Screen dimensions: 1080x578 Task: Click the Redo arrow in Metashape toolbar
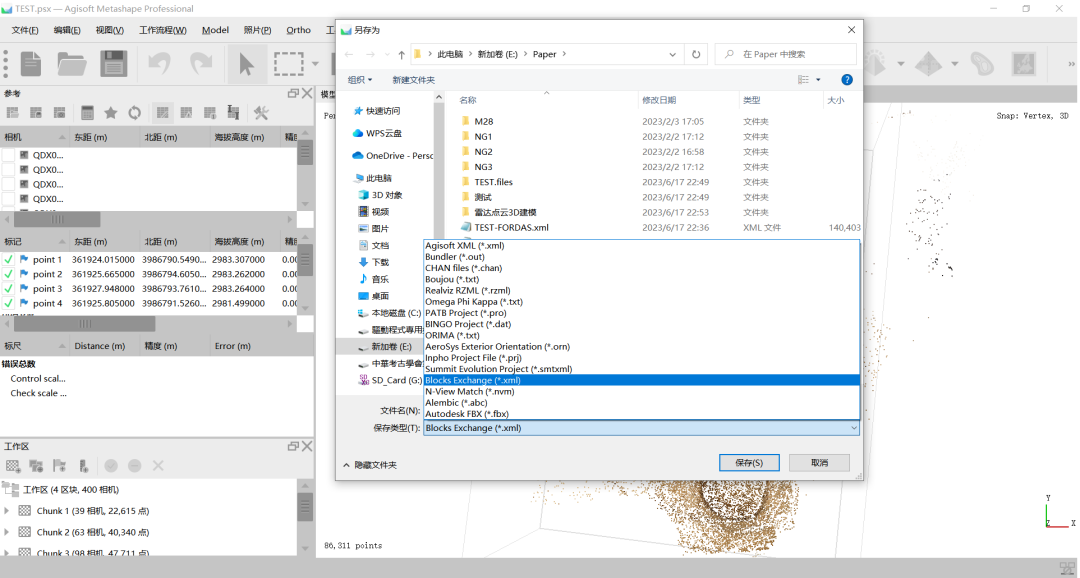(x=201, y=63)
